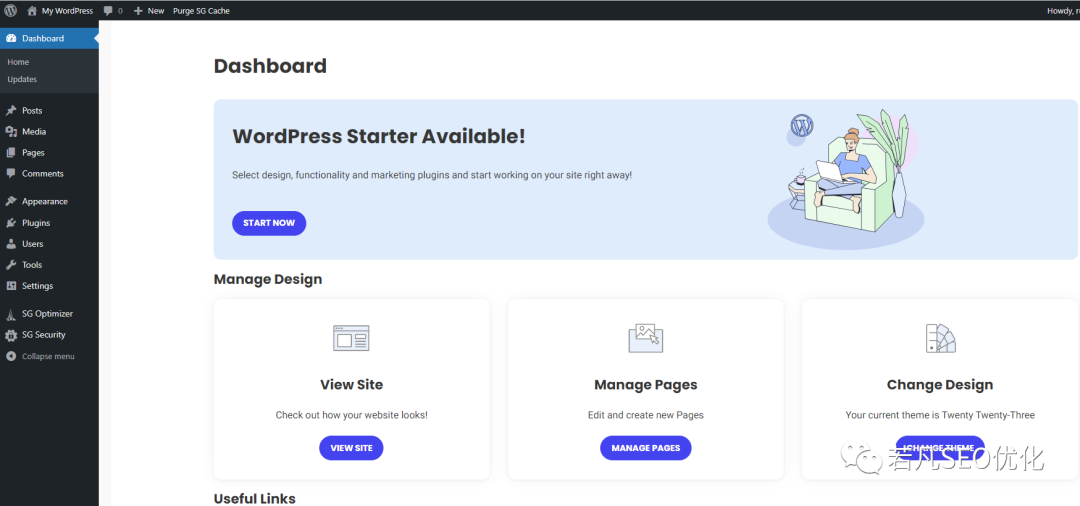Click the View Site card title

point(351,385)
